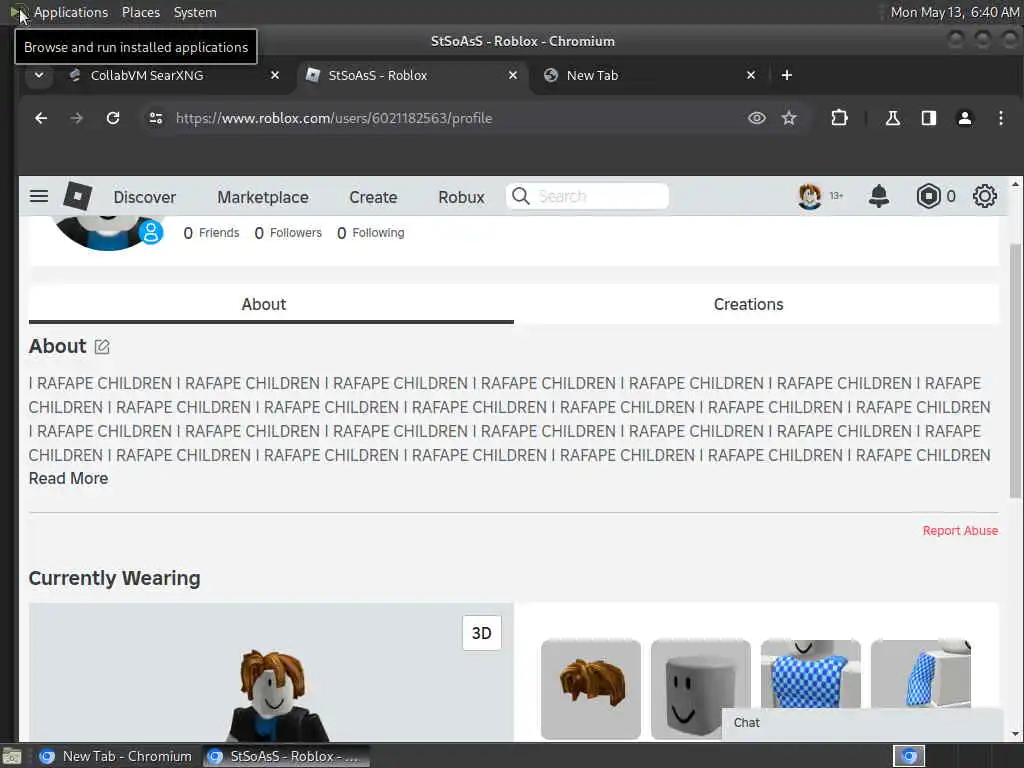
Task: Click the pencil icon to edit About
Action: click(102, 347)
